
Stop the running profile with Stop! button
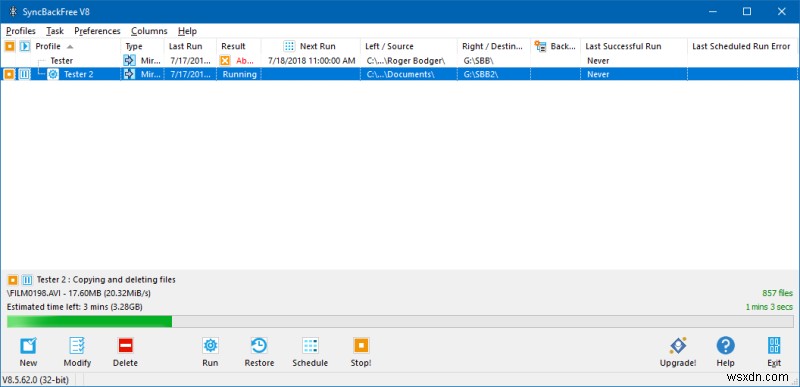coord(361,352)
